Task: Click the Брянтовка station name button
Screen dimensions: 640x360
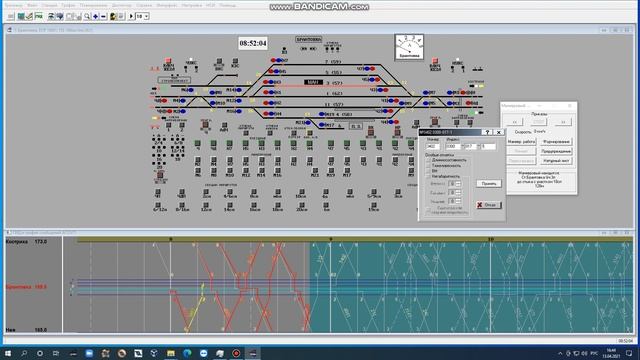Action: 309,40
